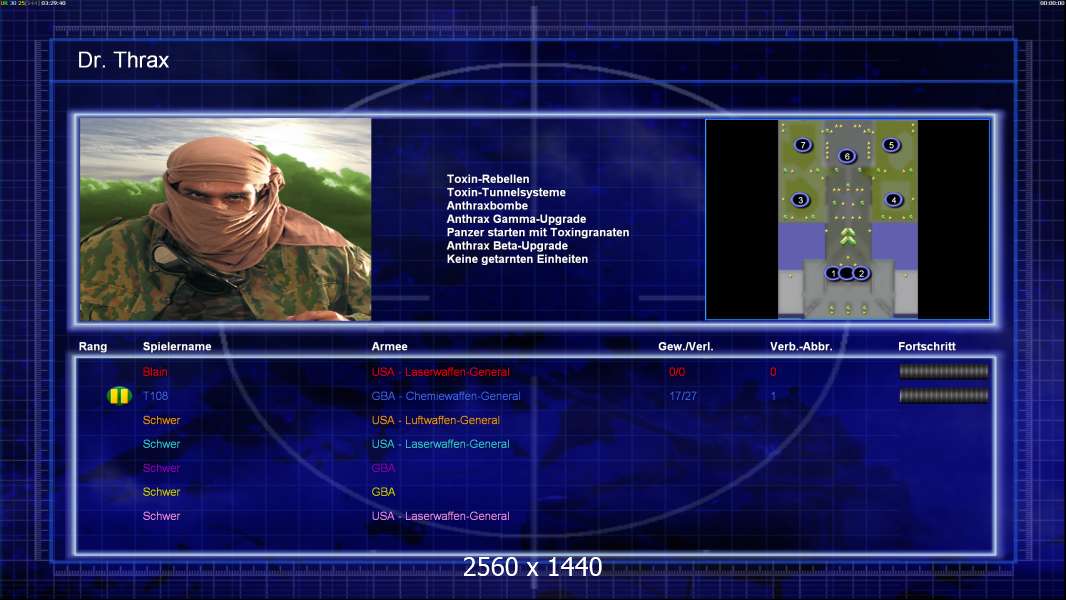The height and width of the screenshot is (600, 1066).
Task: Click the 0/0 win/loss value
Action: (x=677, y=372)
